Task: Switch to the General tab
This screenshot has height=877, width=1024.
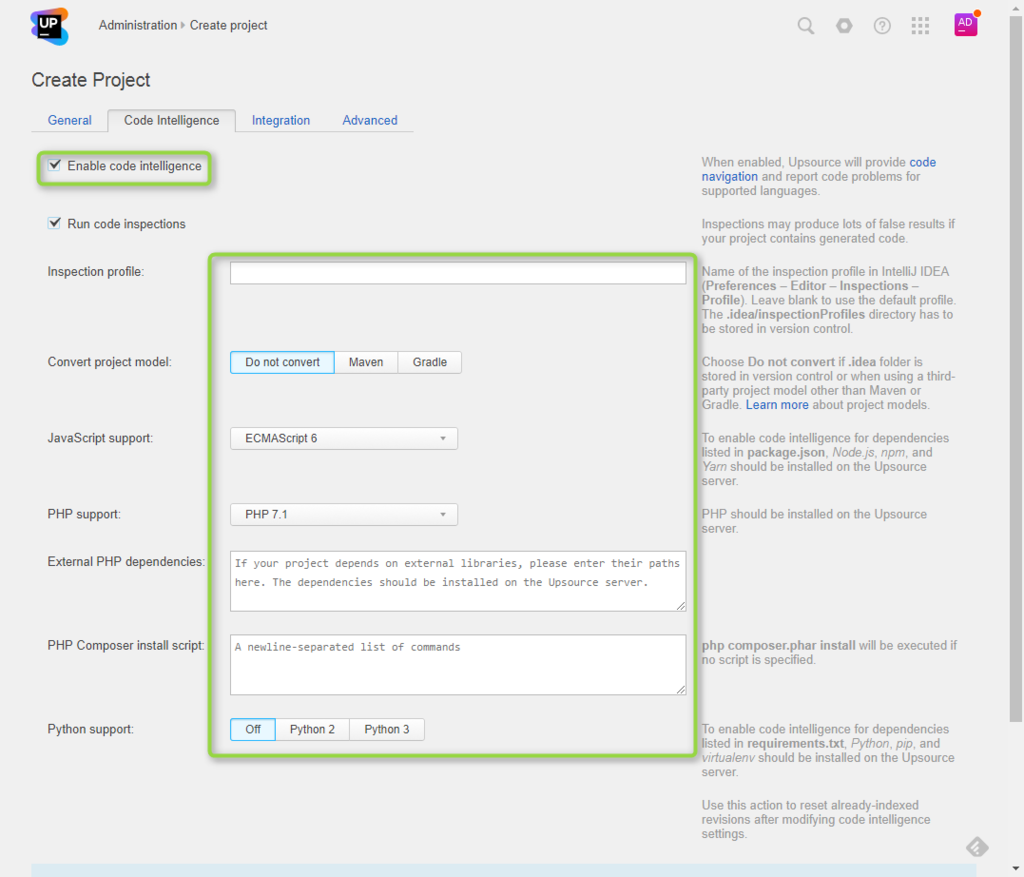Action: [x=69, y=120]
